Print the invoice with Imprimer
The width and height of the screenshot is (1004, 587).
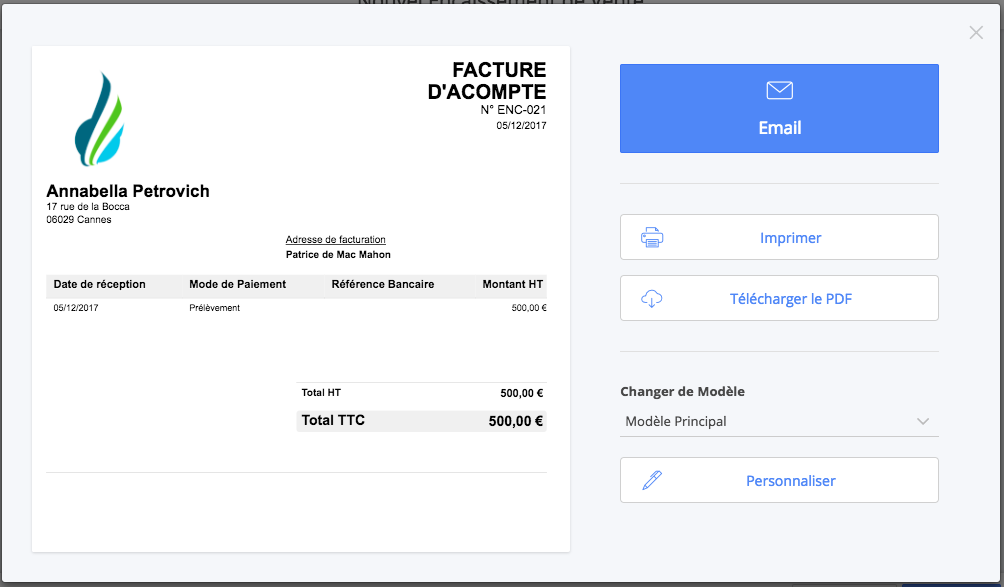click(779, 237)
